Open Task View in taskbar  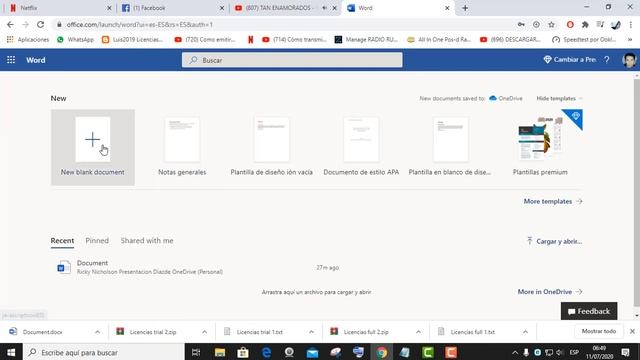click(196, 352)
